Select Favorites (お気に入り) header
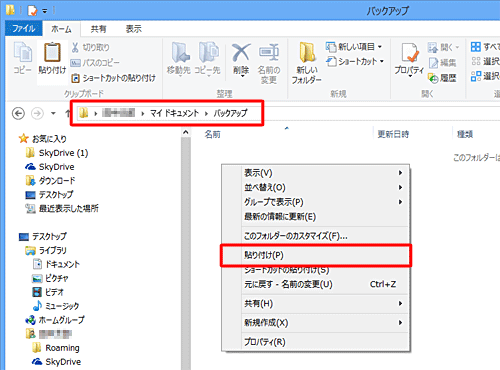 tap(43, 139)
